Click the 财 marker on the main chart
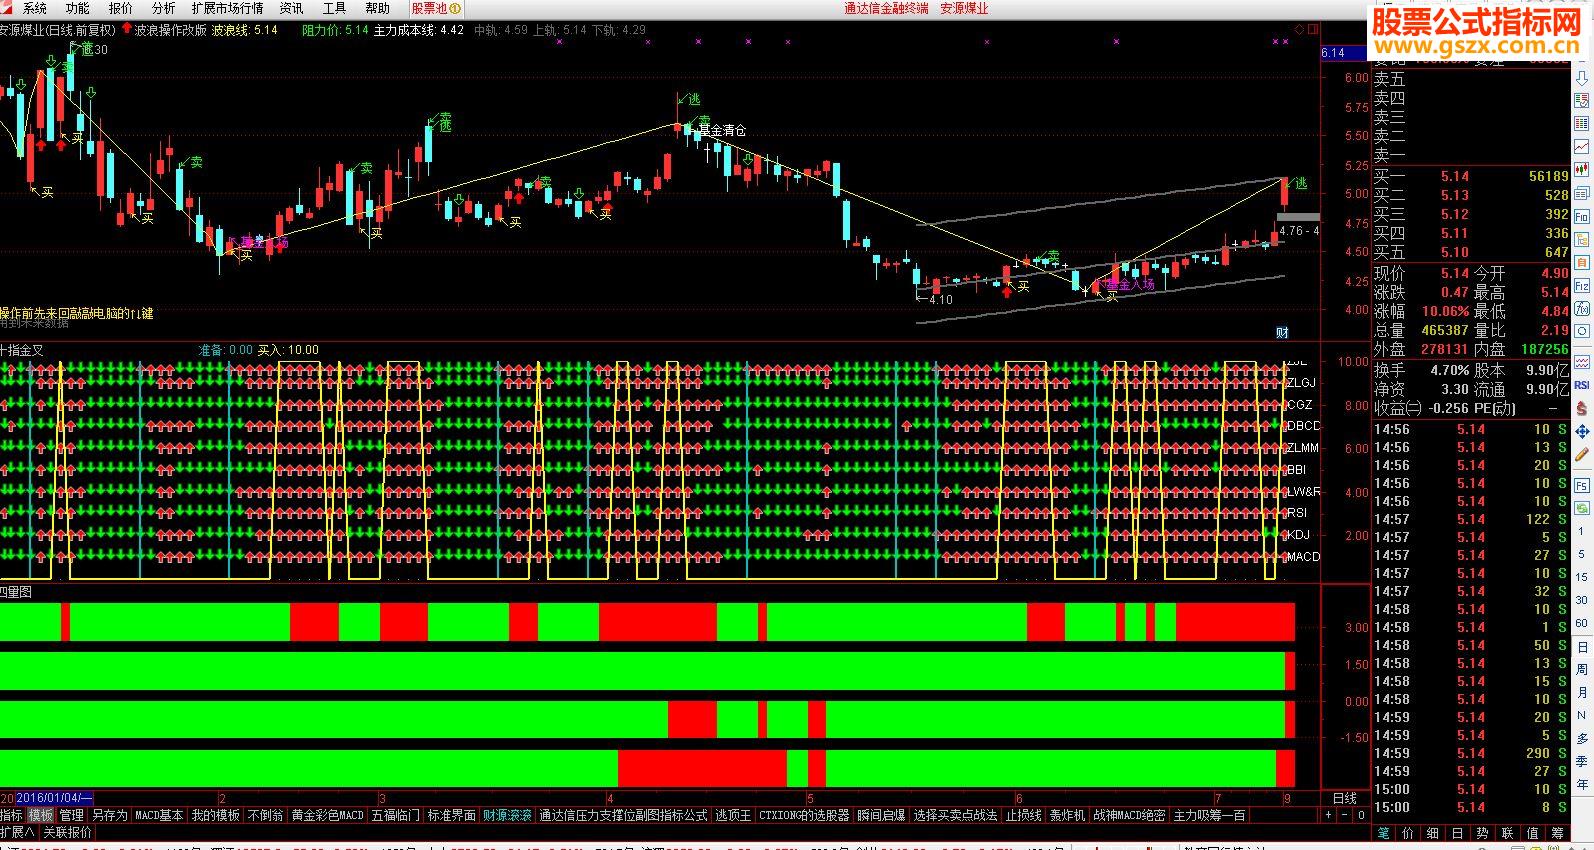Viewport: 1594px width, 850px height. 1281,332
